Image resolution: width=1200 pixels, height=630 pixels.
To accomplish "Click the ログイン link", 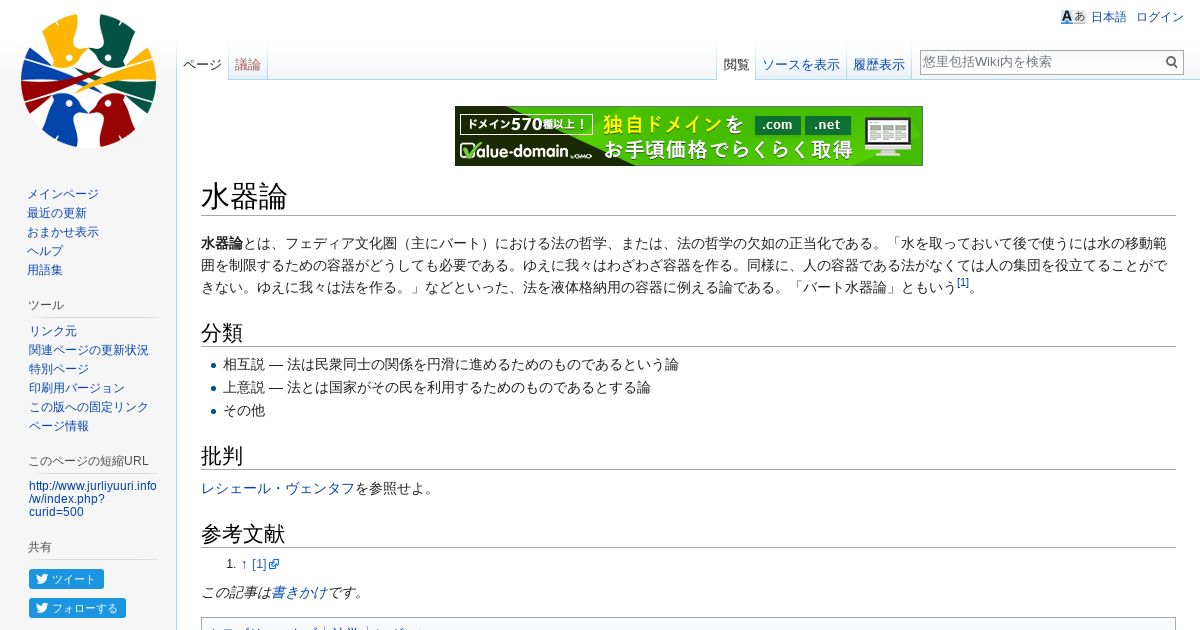I will tap(1160, 17).
